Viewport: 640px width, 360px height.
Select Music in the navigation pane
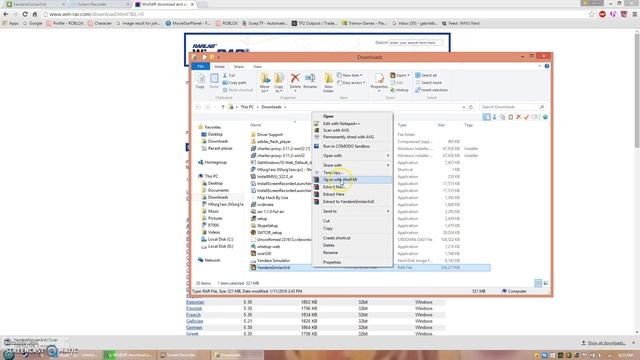tap(213, 211)
